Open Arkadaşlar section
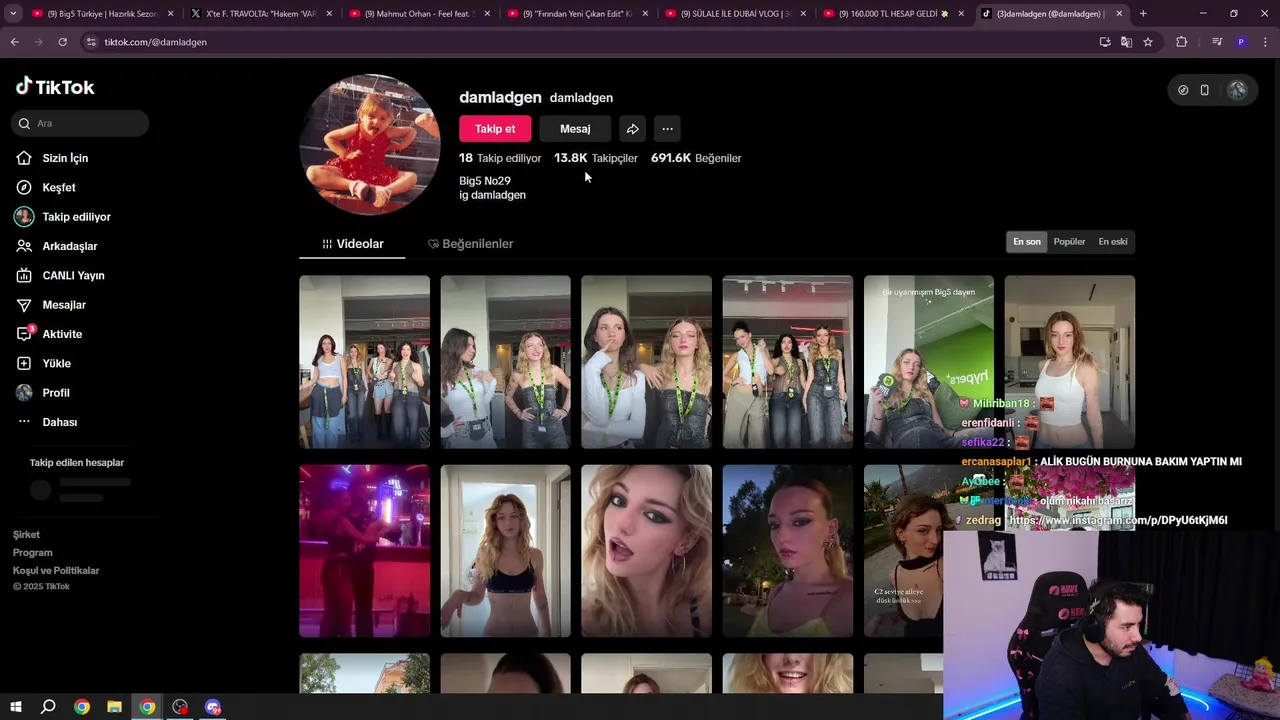This screenshot has width=1280, height=720. point(57,246)
